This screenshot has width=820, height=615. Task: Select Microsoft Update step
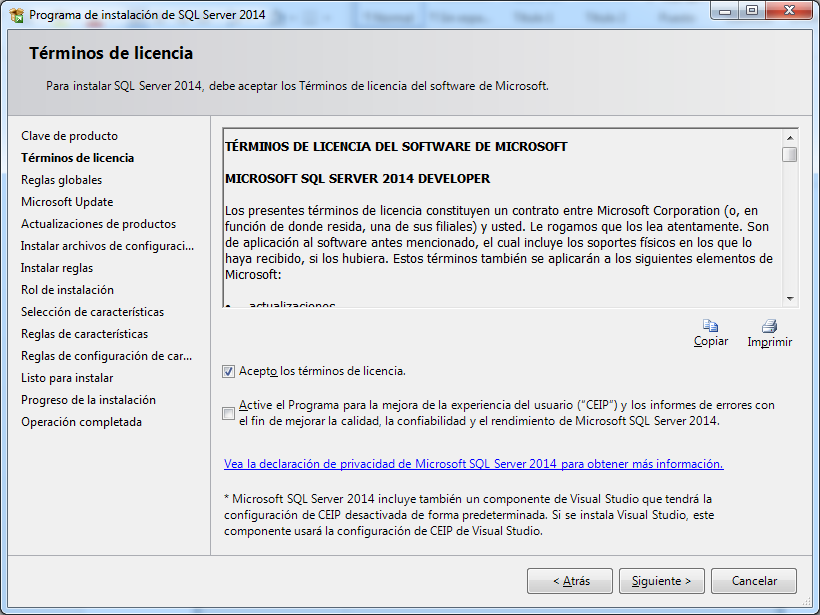[67, 202]
